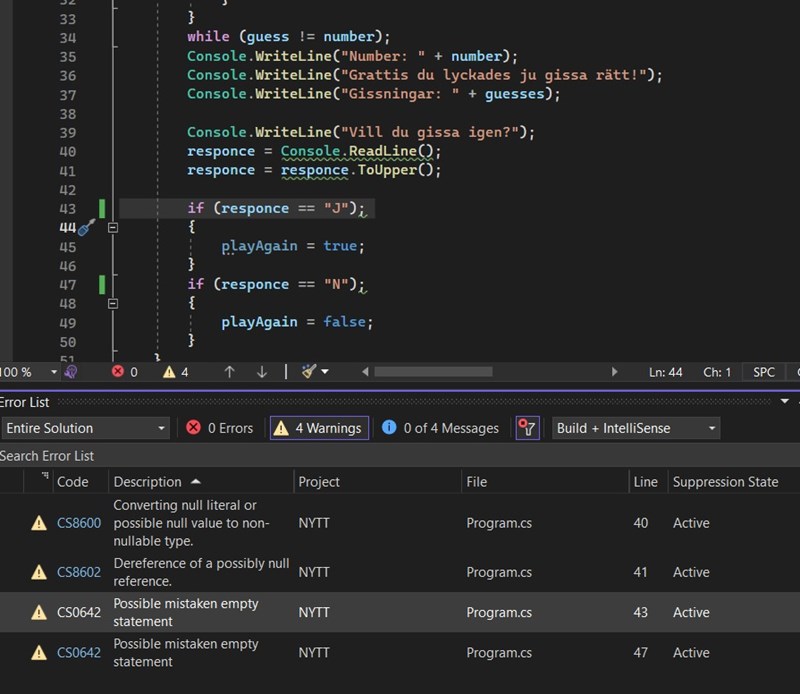
Task: Open the CS8600 error code link
Action: (79, 523)
